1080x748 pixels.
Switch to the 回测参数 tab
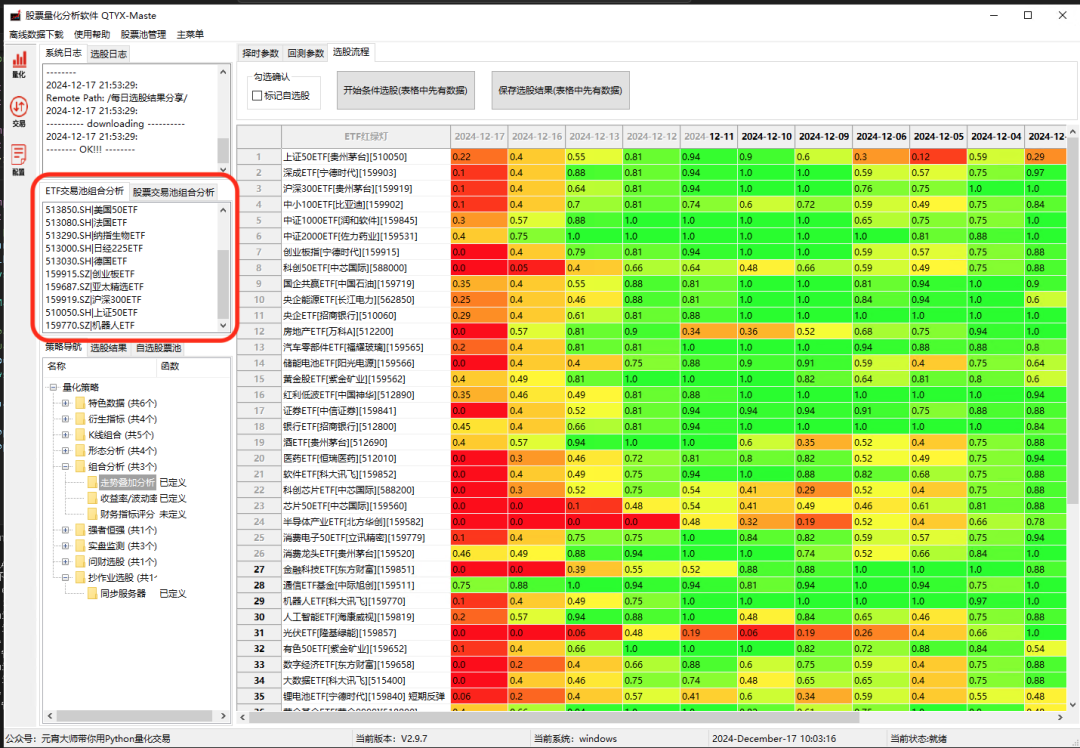click(306, 53)
